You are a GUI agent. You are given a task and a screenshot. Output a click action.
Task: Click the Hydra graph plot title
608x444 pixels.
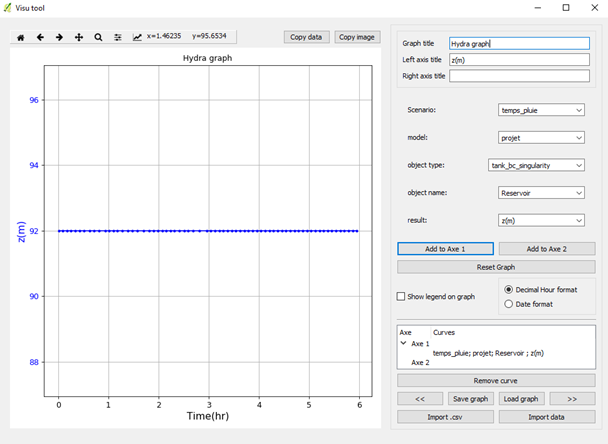(x=207, y=58)
